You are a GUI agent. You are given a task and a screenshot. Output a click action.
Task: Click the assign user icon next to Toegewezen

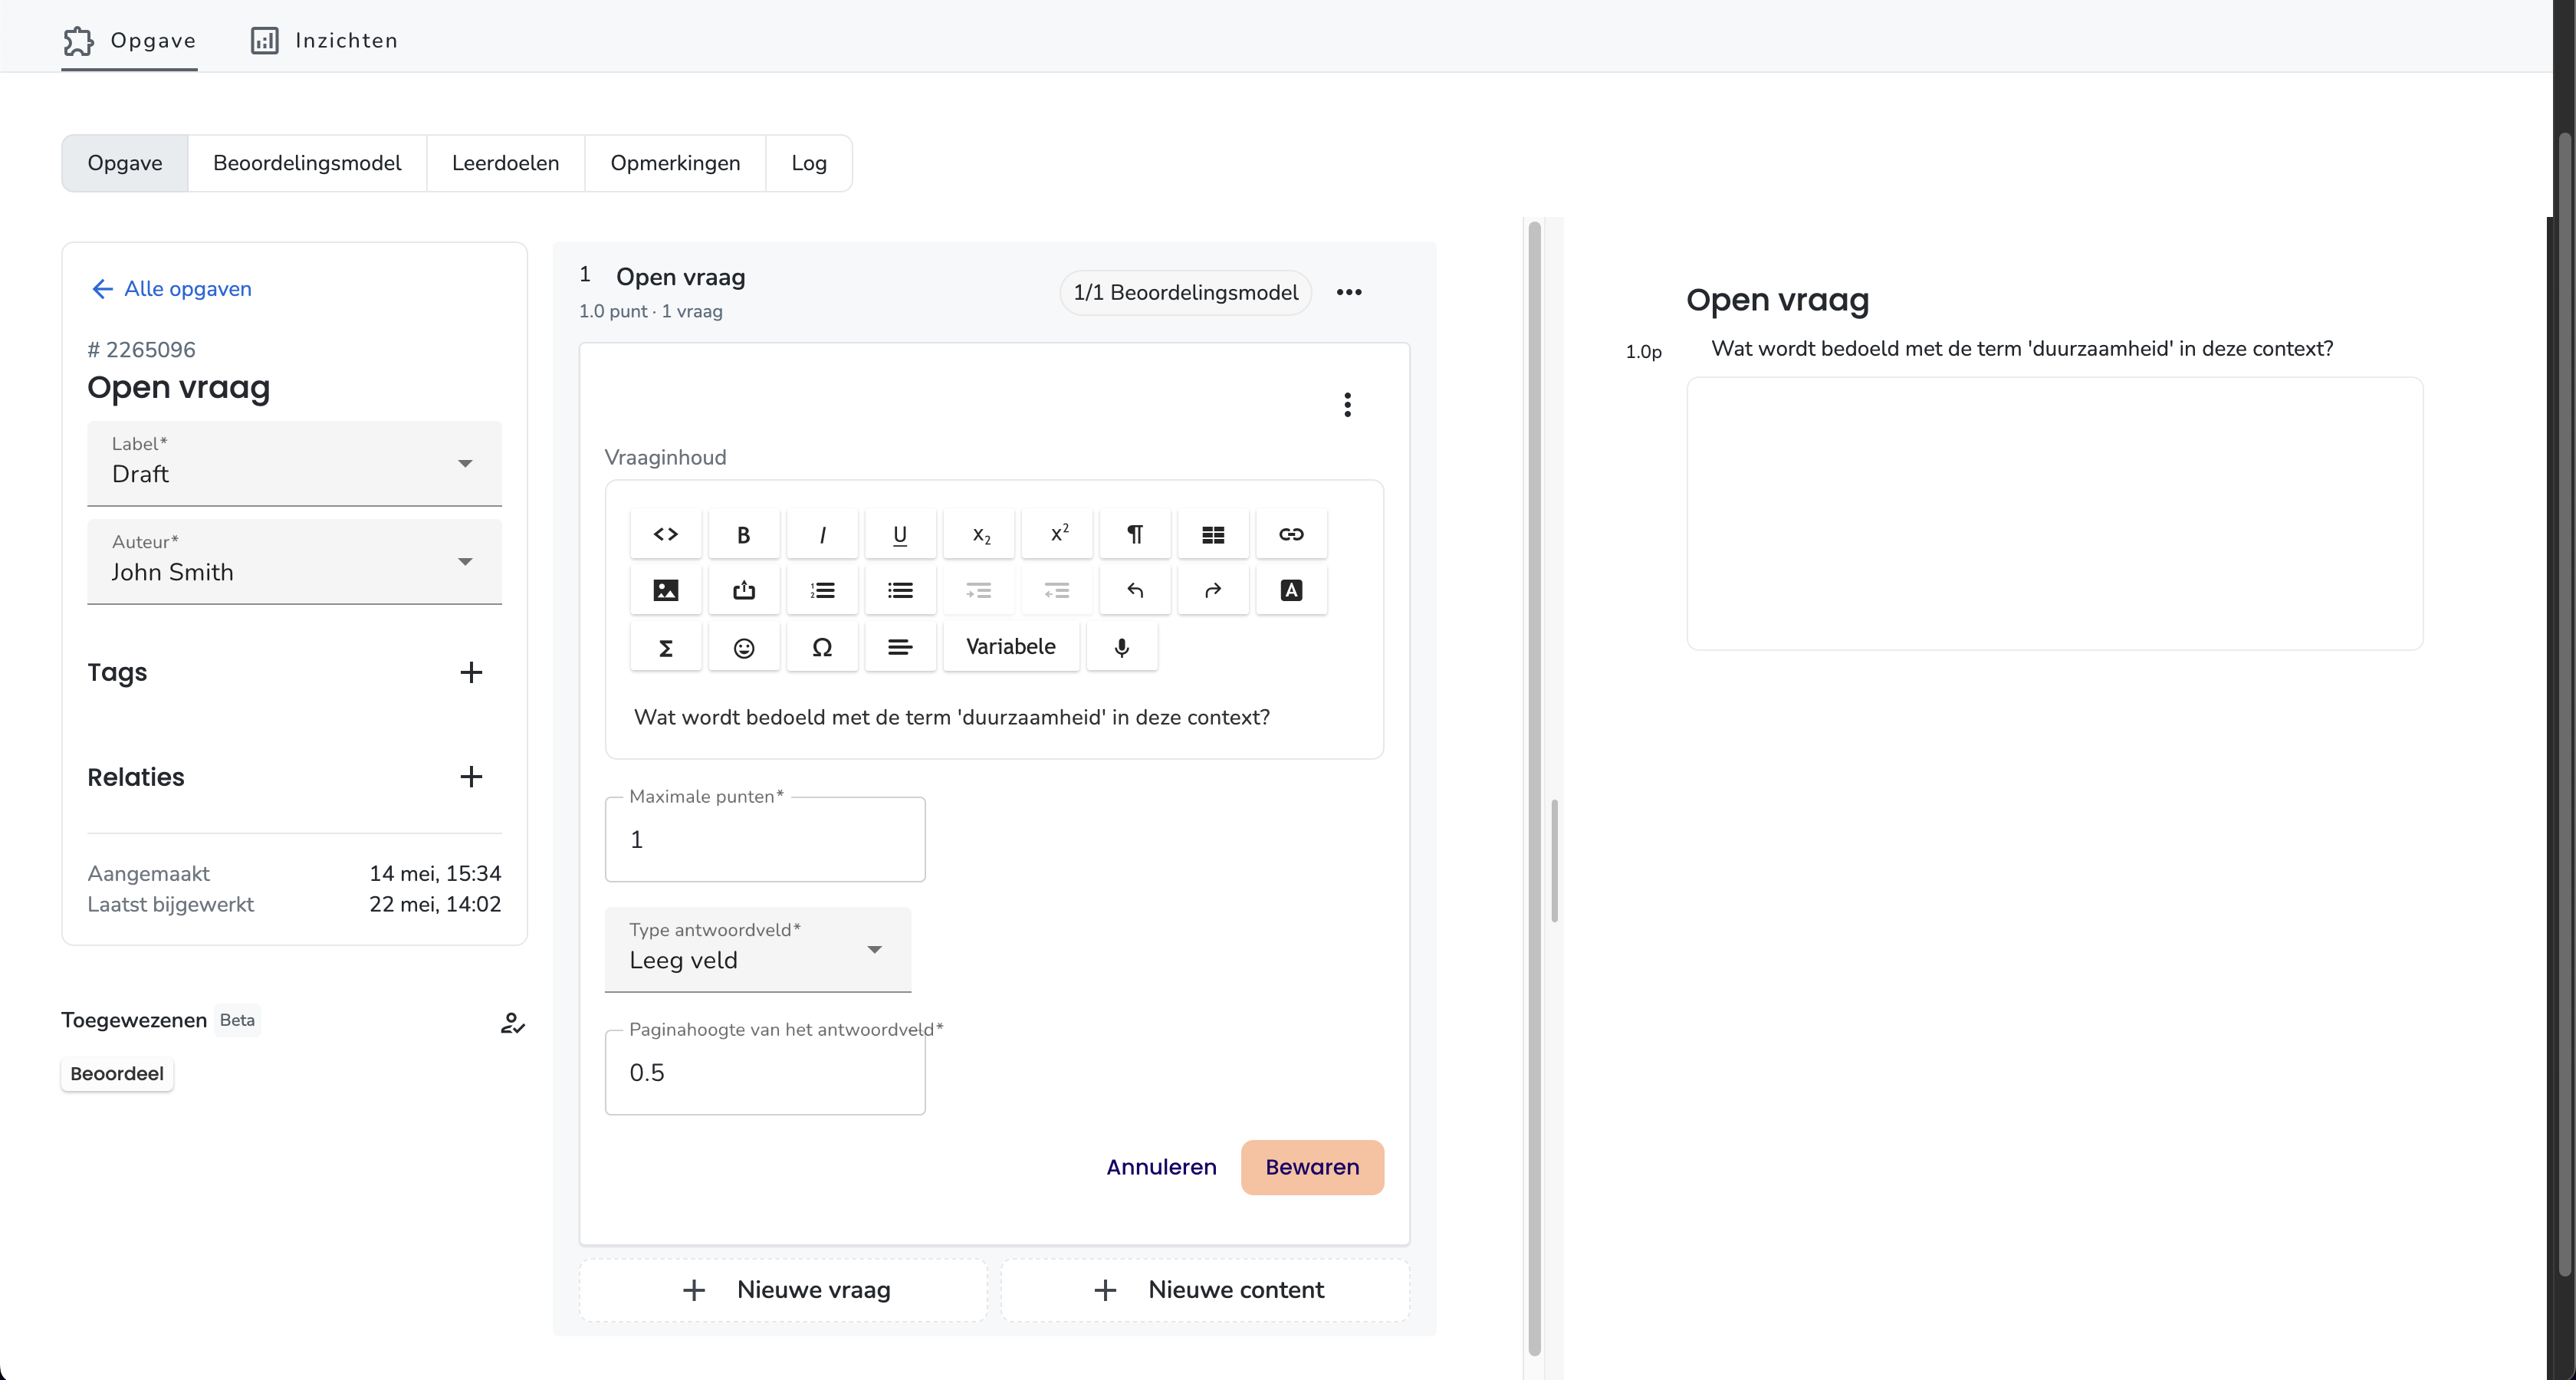click(x=512, y=1022)
